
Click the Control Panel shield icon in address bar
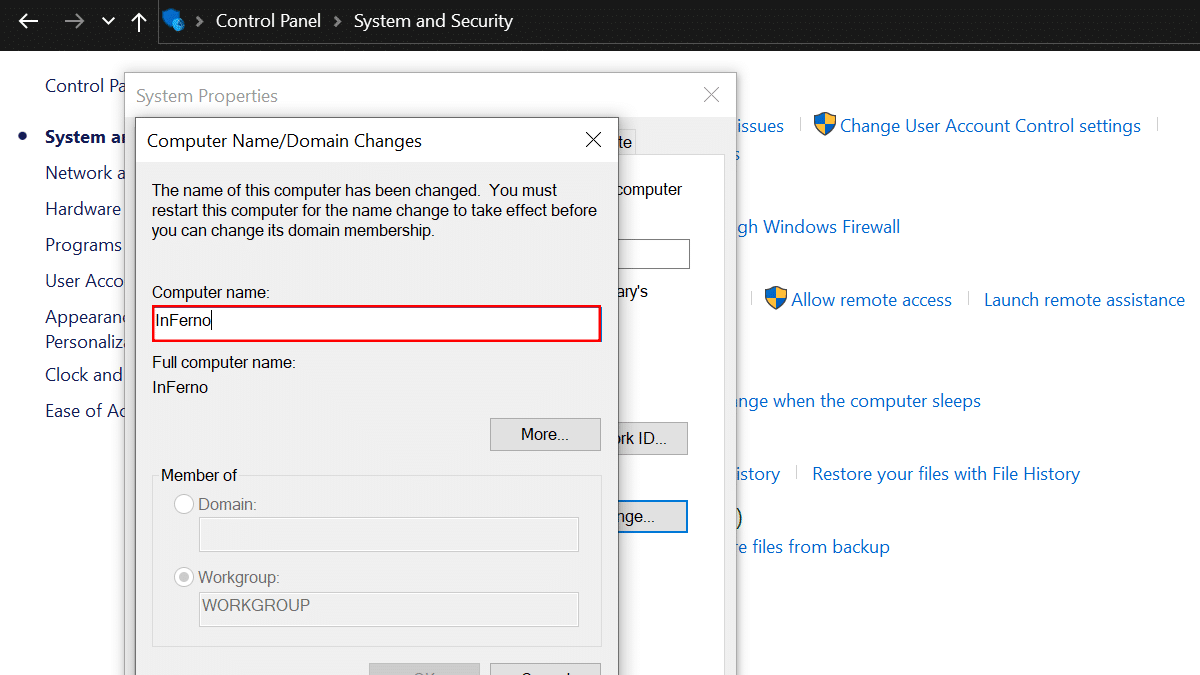coord(173,20)
